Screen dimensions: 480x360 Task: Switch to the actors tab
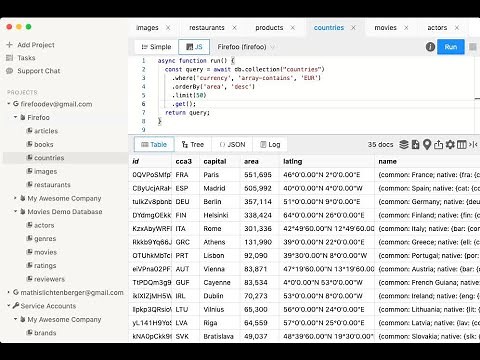pos(437,28)
